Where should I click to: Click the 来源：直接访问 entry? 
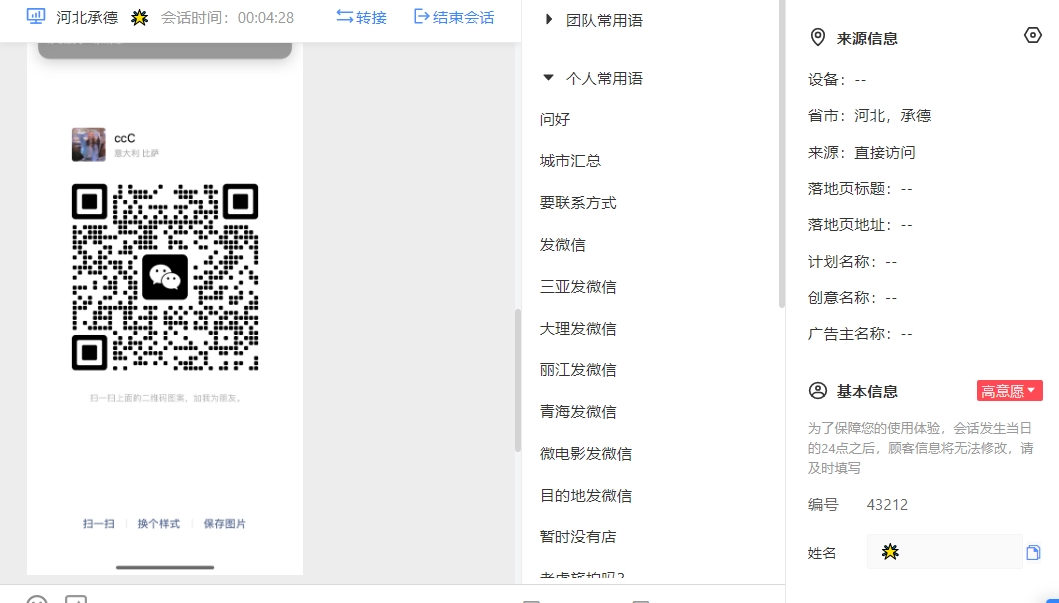[x=861, y=152]
